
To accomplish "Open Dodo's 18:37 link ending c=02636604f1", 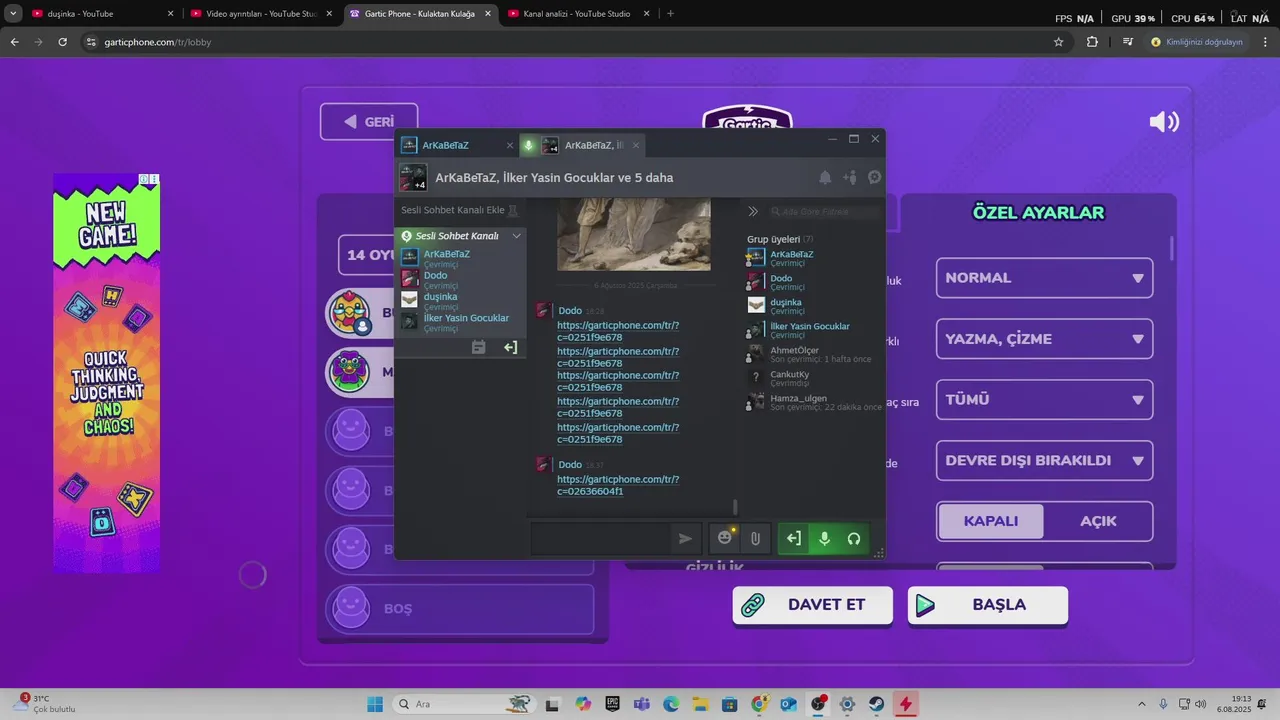I will click(x=618, y=485).
